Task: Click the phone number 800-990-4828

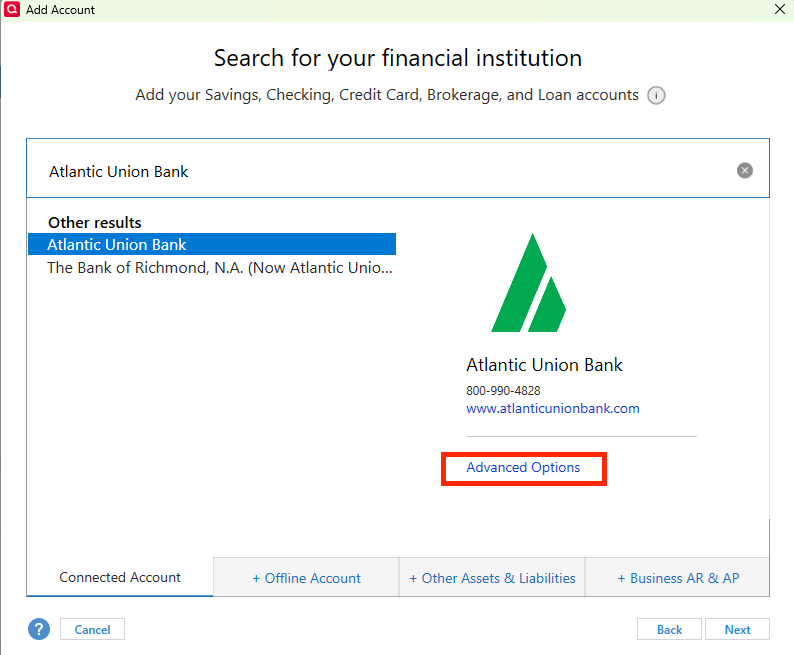Action: (503, 390)
